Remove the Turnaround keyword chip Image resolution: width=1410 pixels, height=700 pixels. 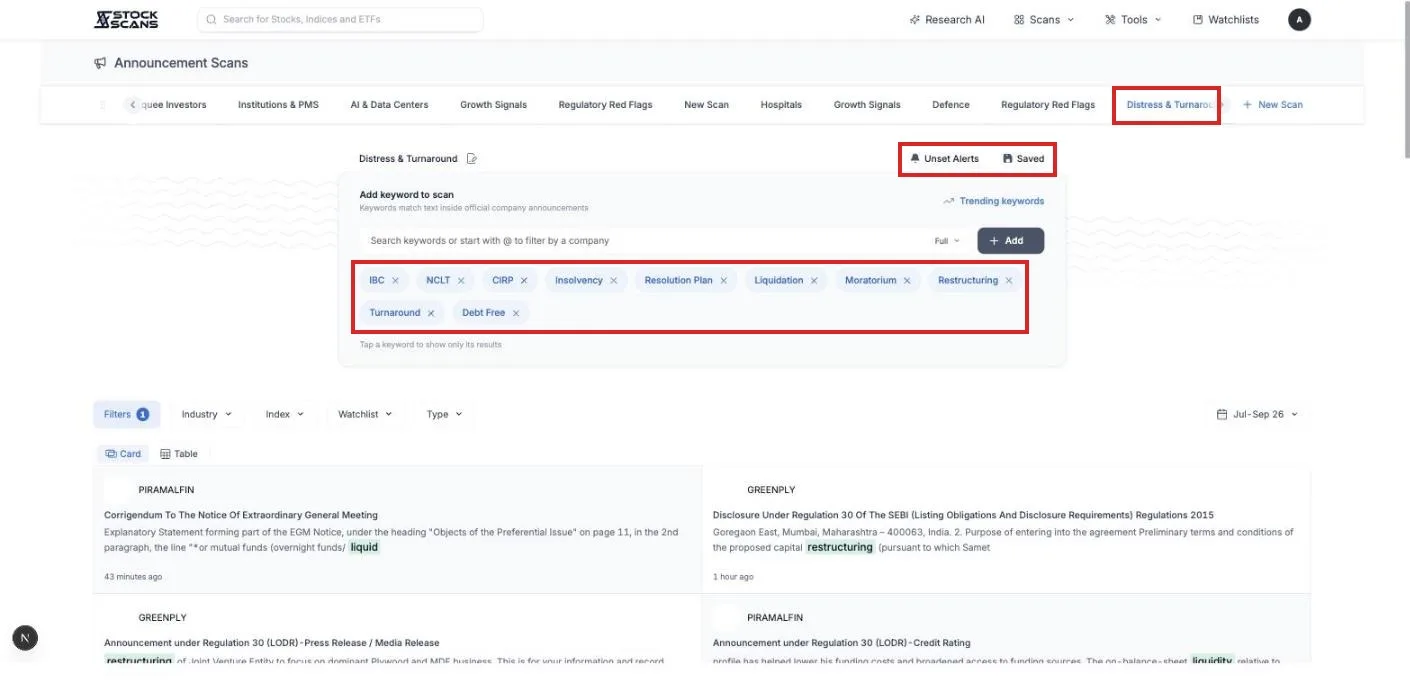(x=431, y=313)
